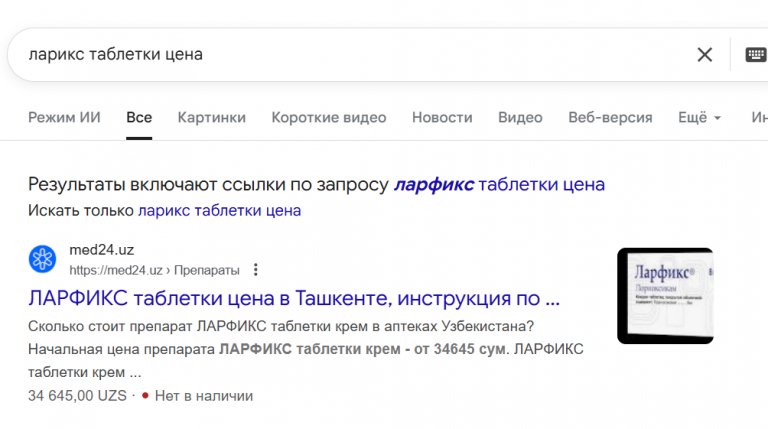Open the Видео tab

click(520, 118)
